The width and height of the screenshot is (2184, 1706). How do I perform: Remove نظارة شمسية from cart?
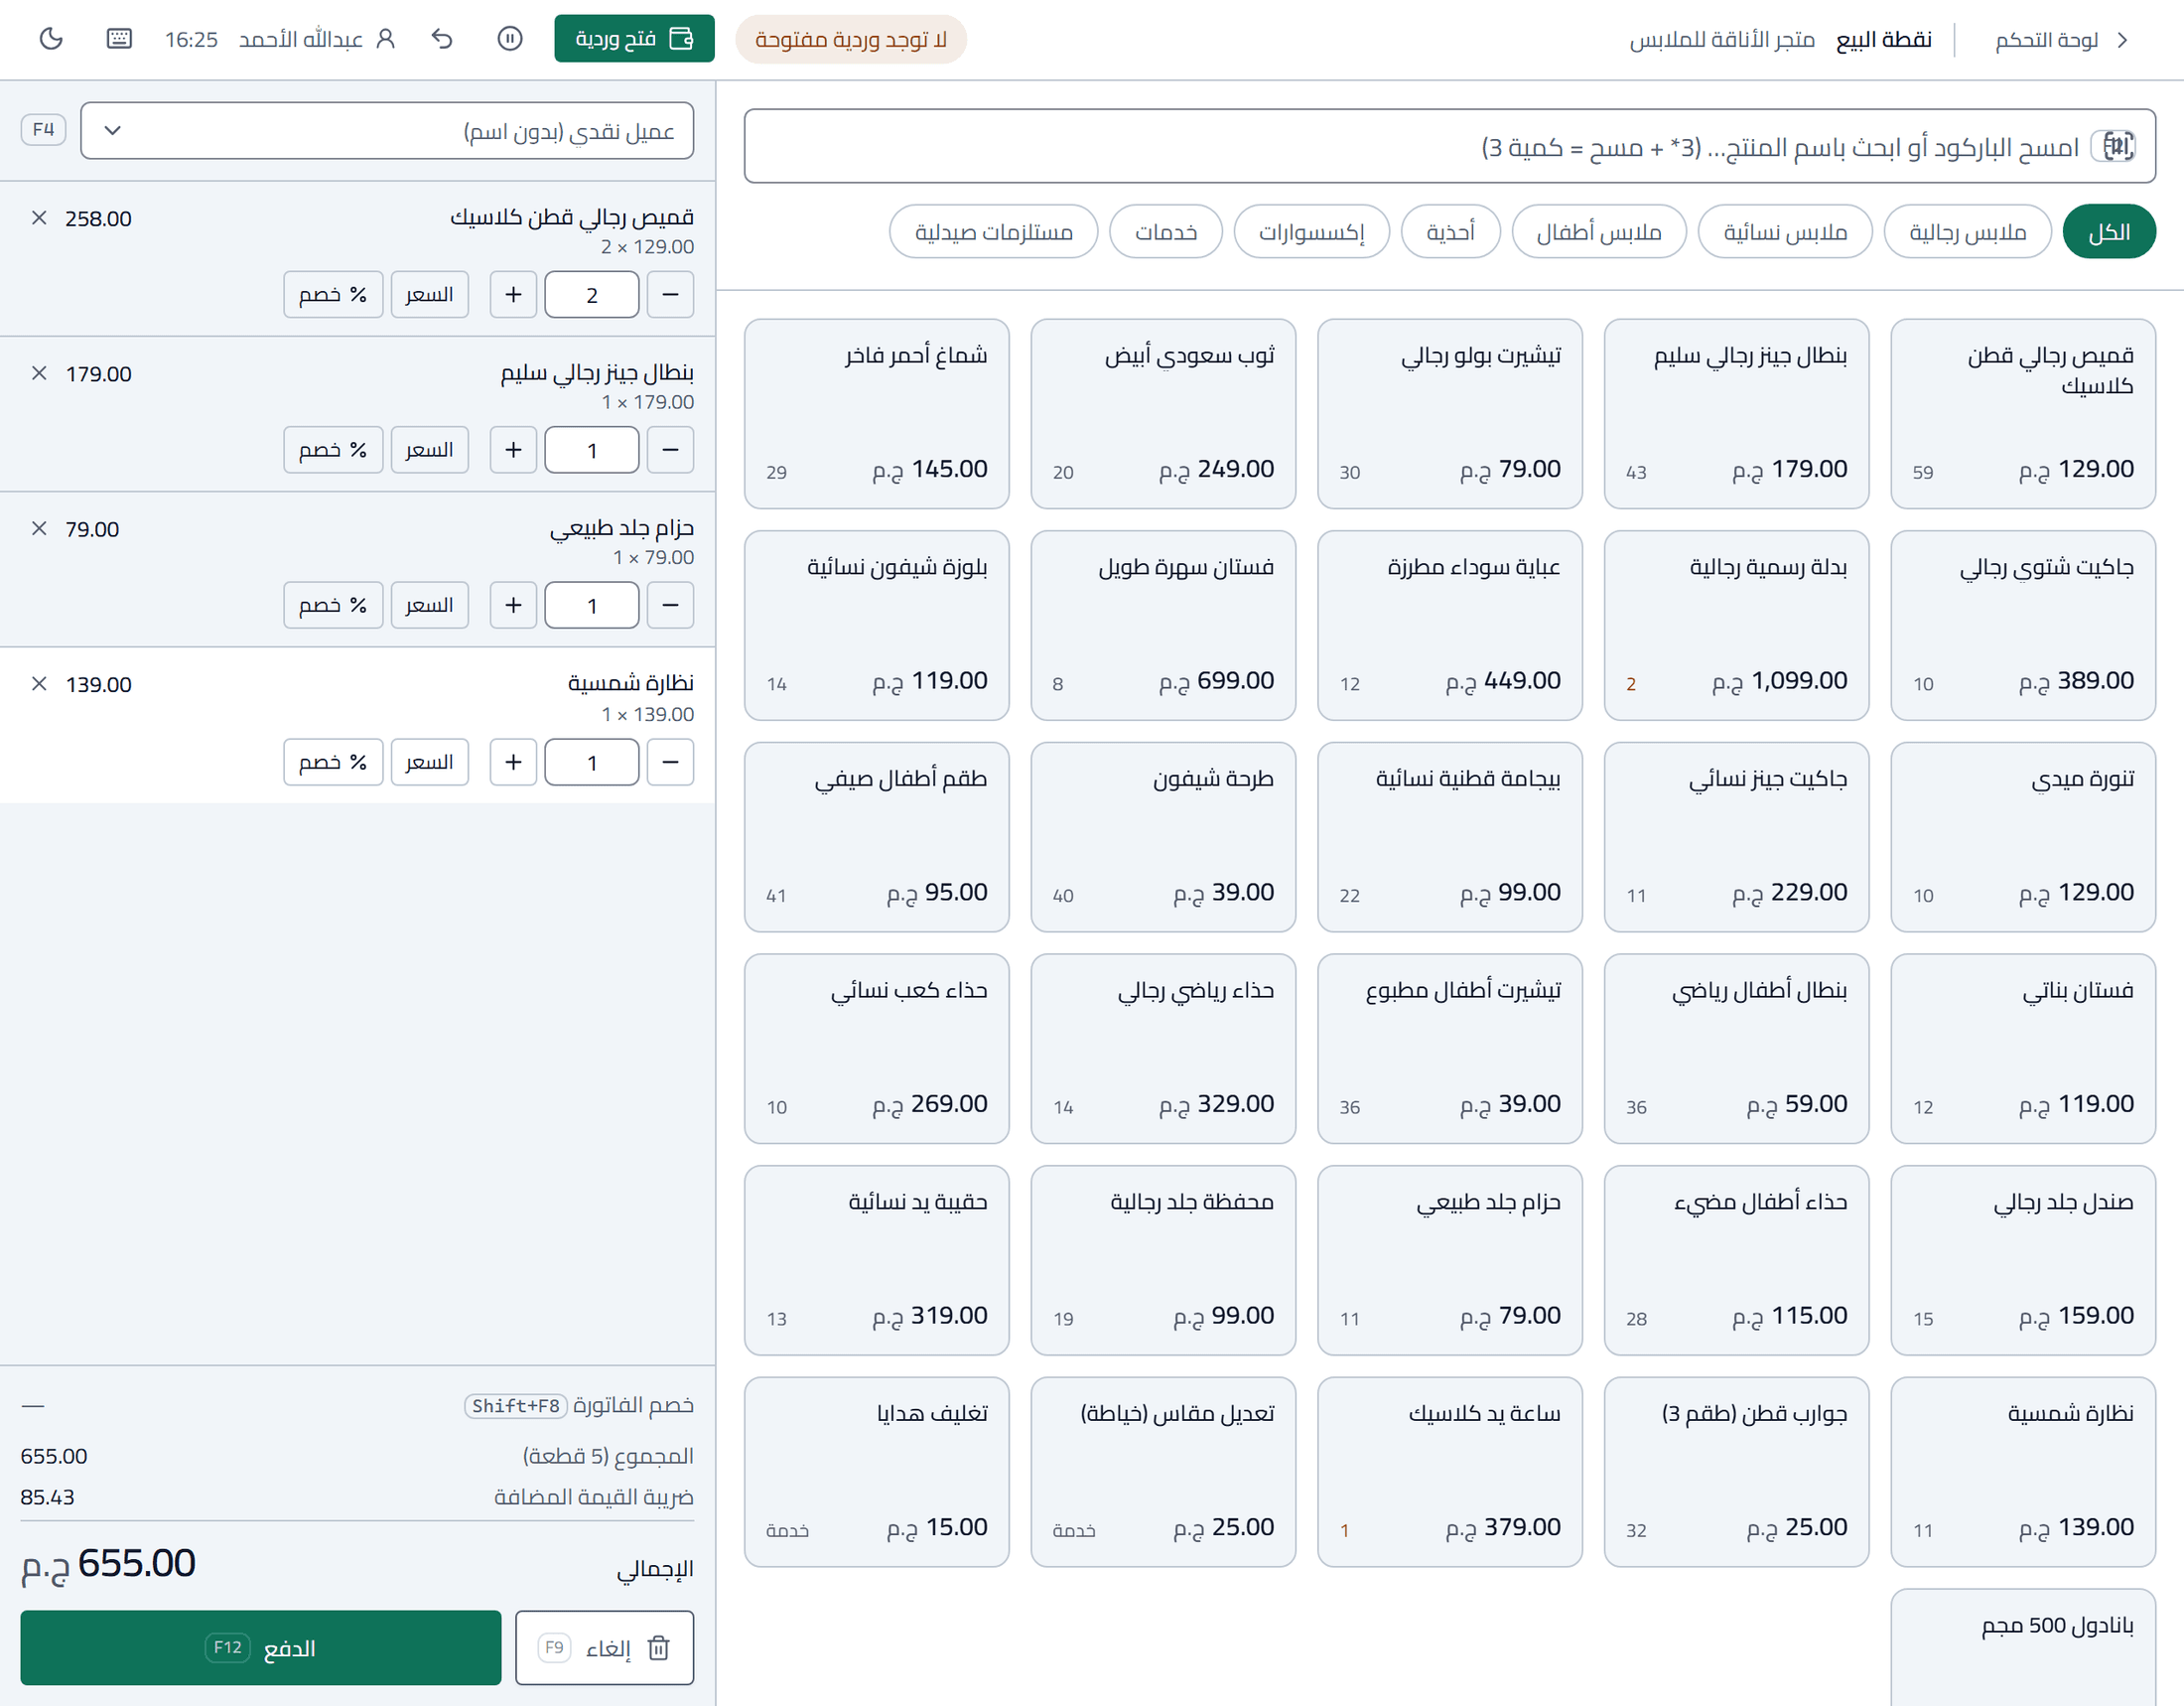coord(39,684)
